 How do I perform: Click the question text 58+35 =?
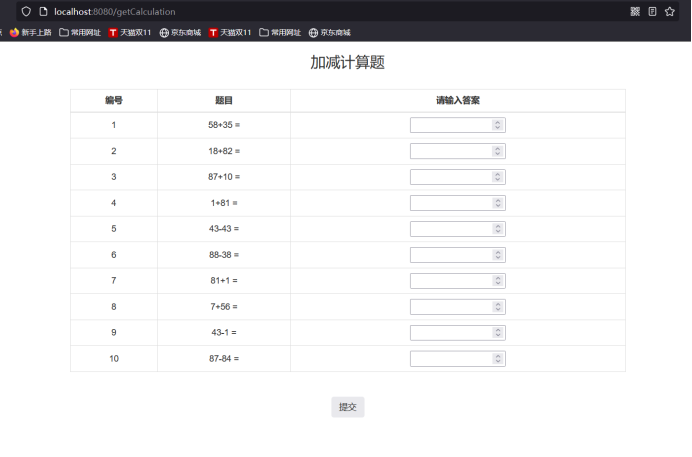(x=224, y=125)
